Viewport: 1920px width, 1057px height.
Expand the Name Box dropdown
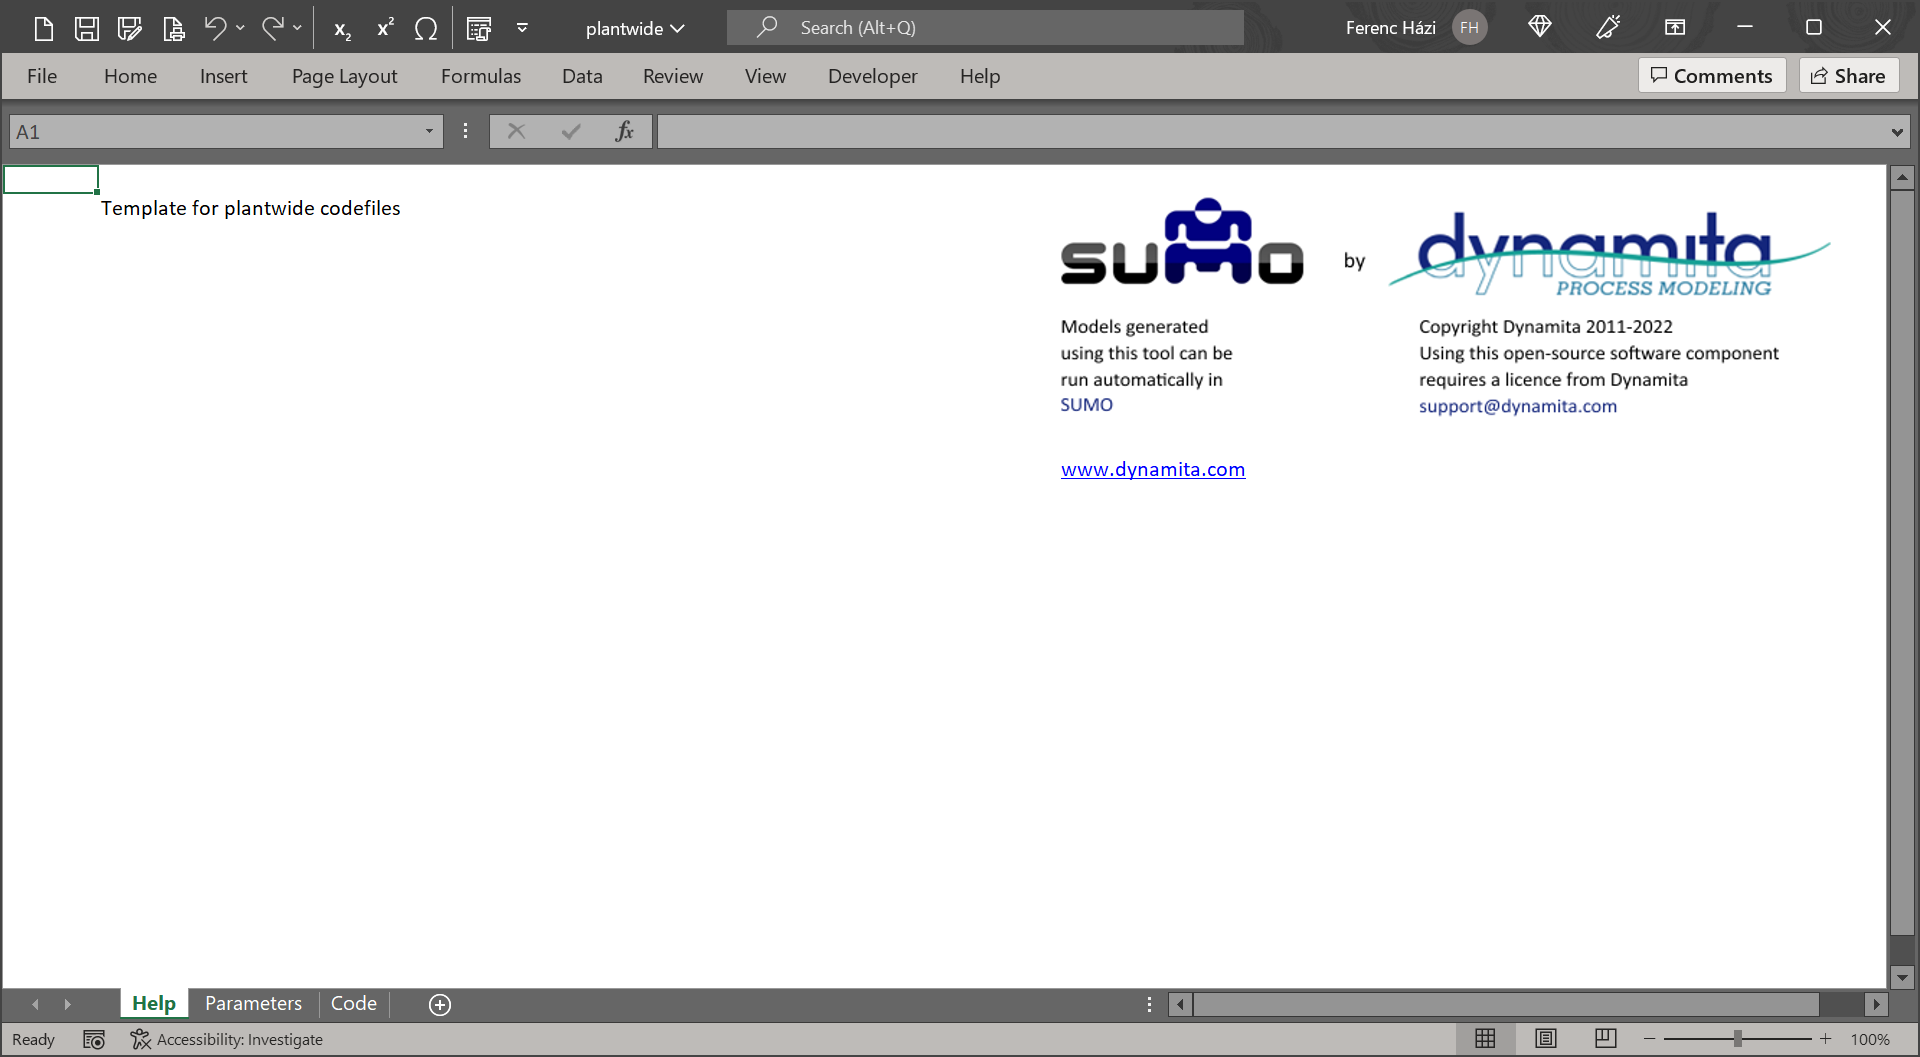(429, 131)
